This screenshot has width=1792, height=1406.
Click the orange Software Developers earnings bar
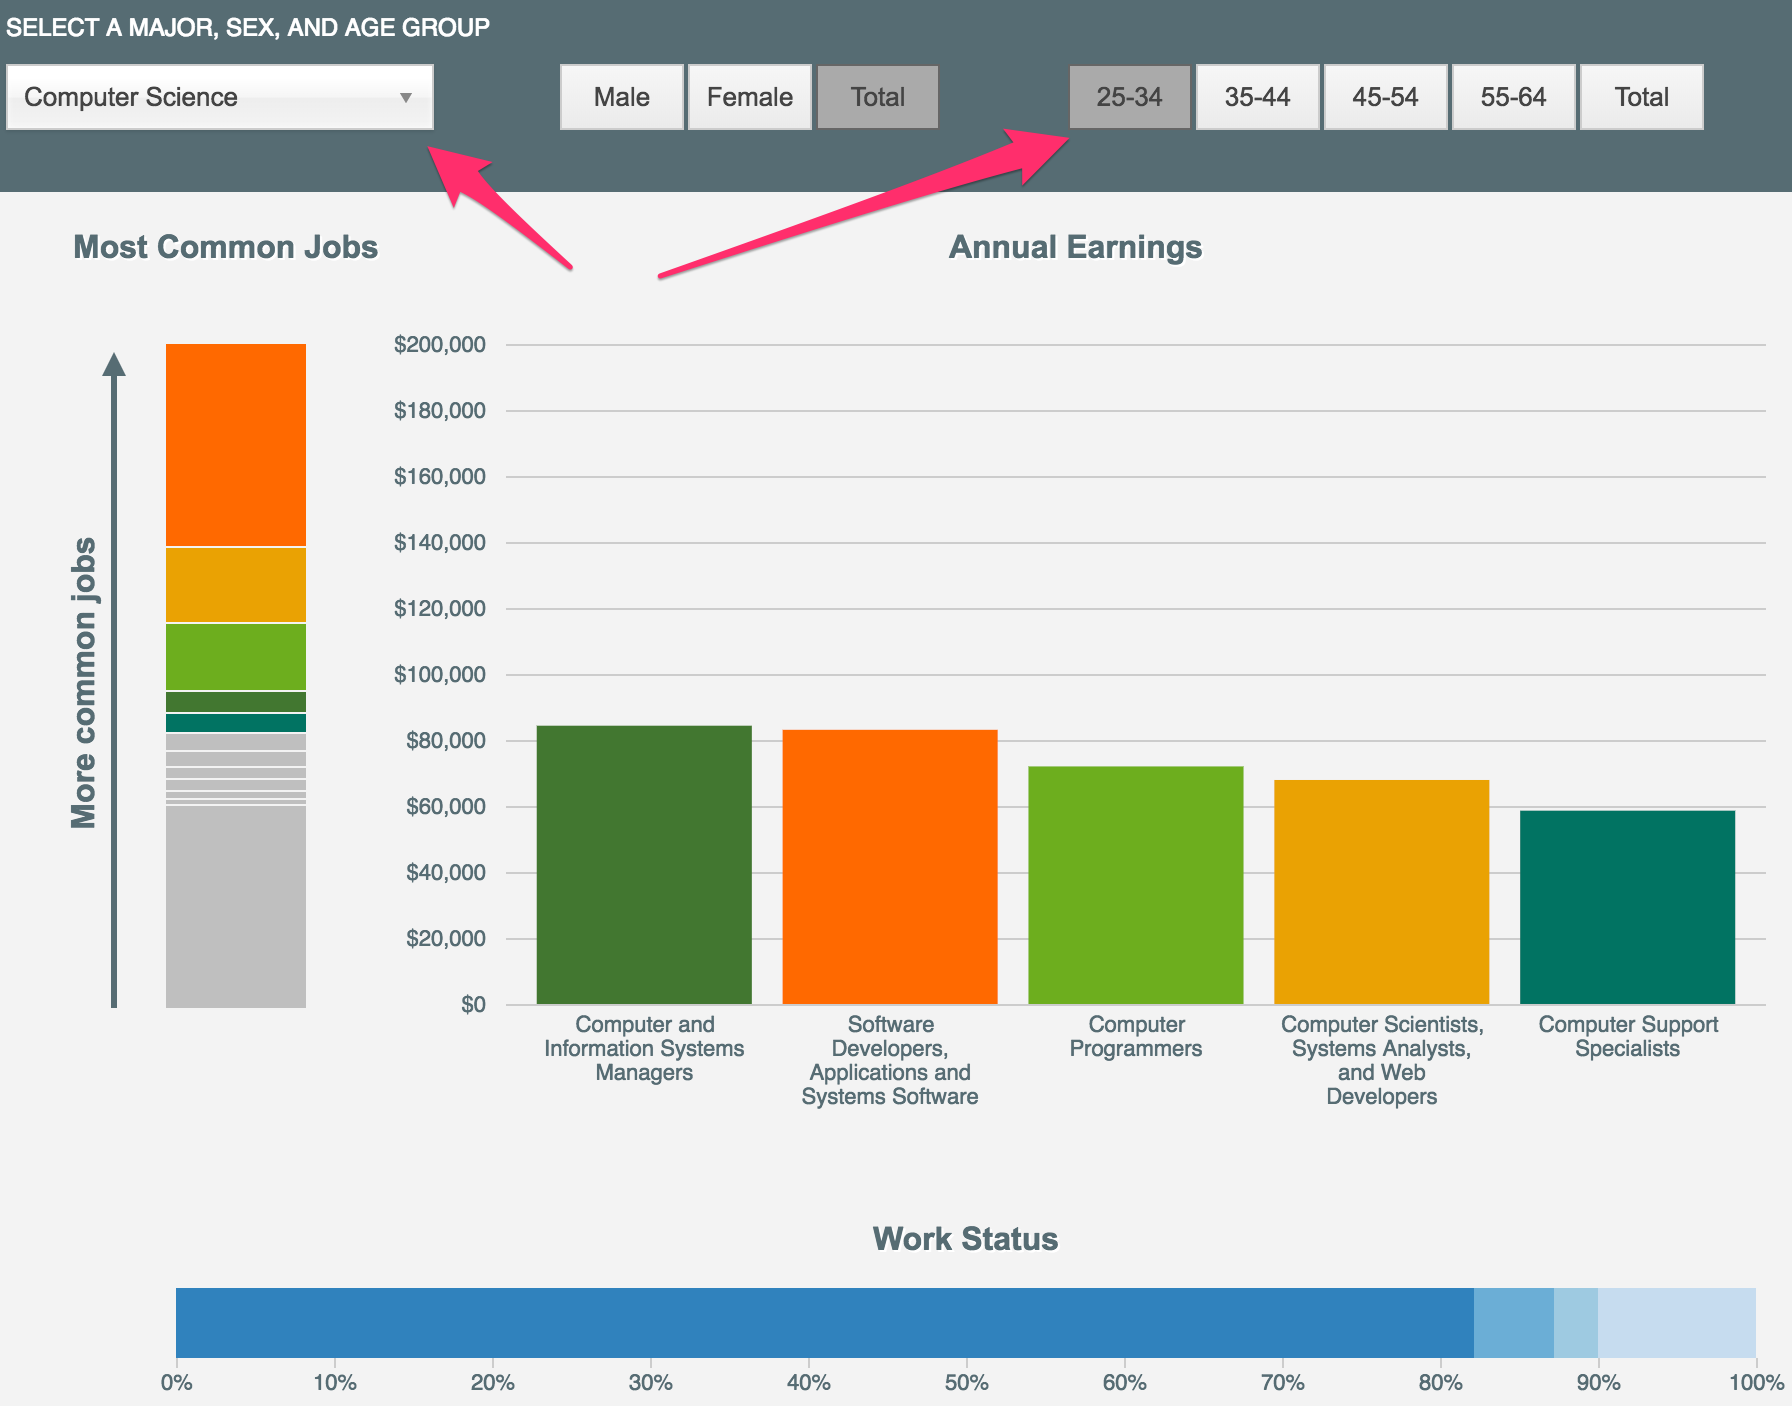(890, 867)
